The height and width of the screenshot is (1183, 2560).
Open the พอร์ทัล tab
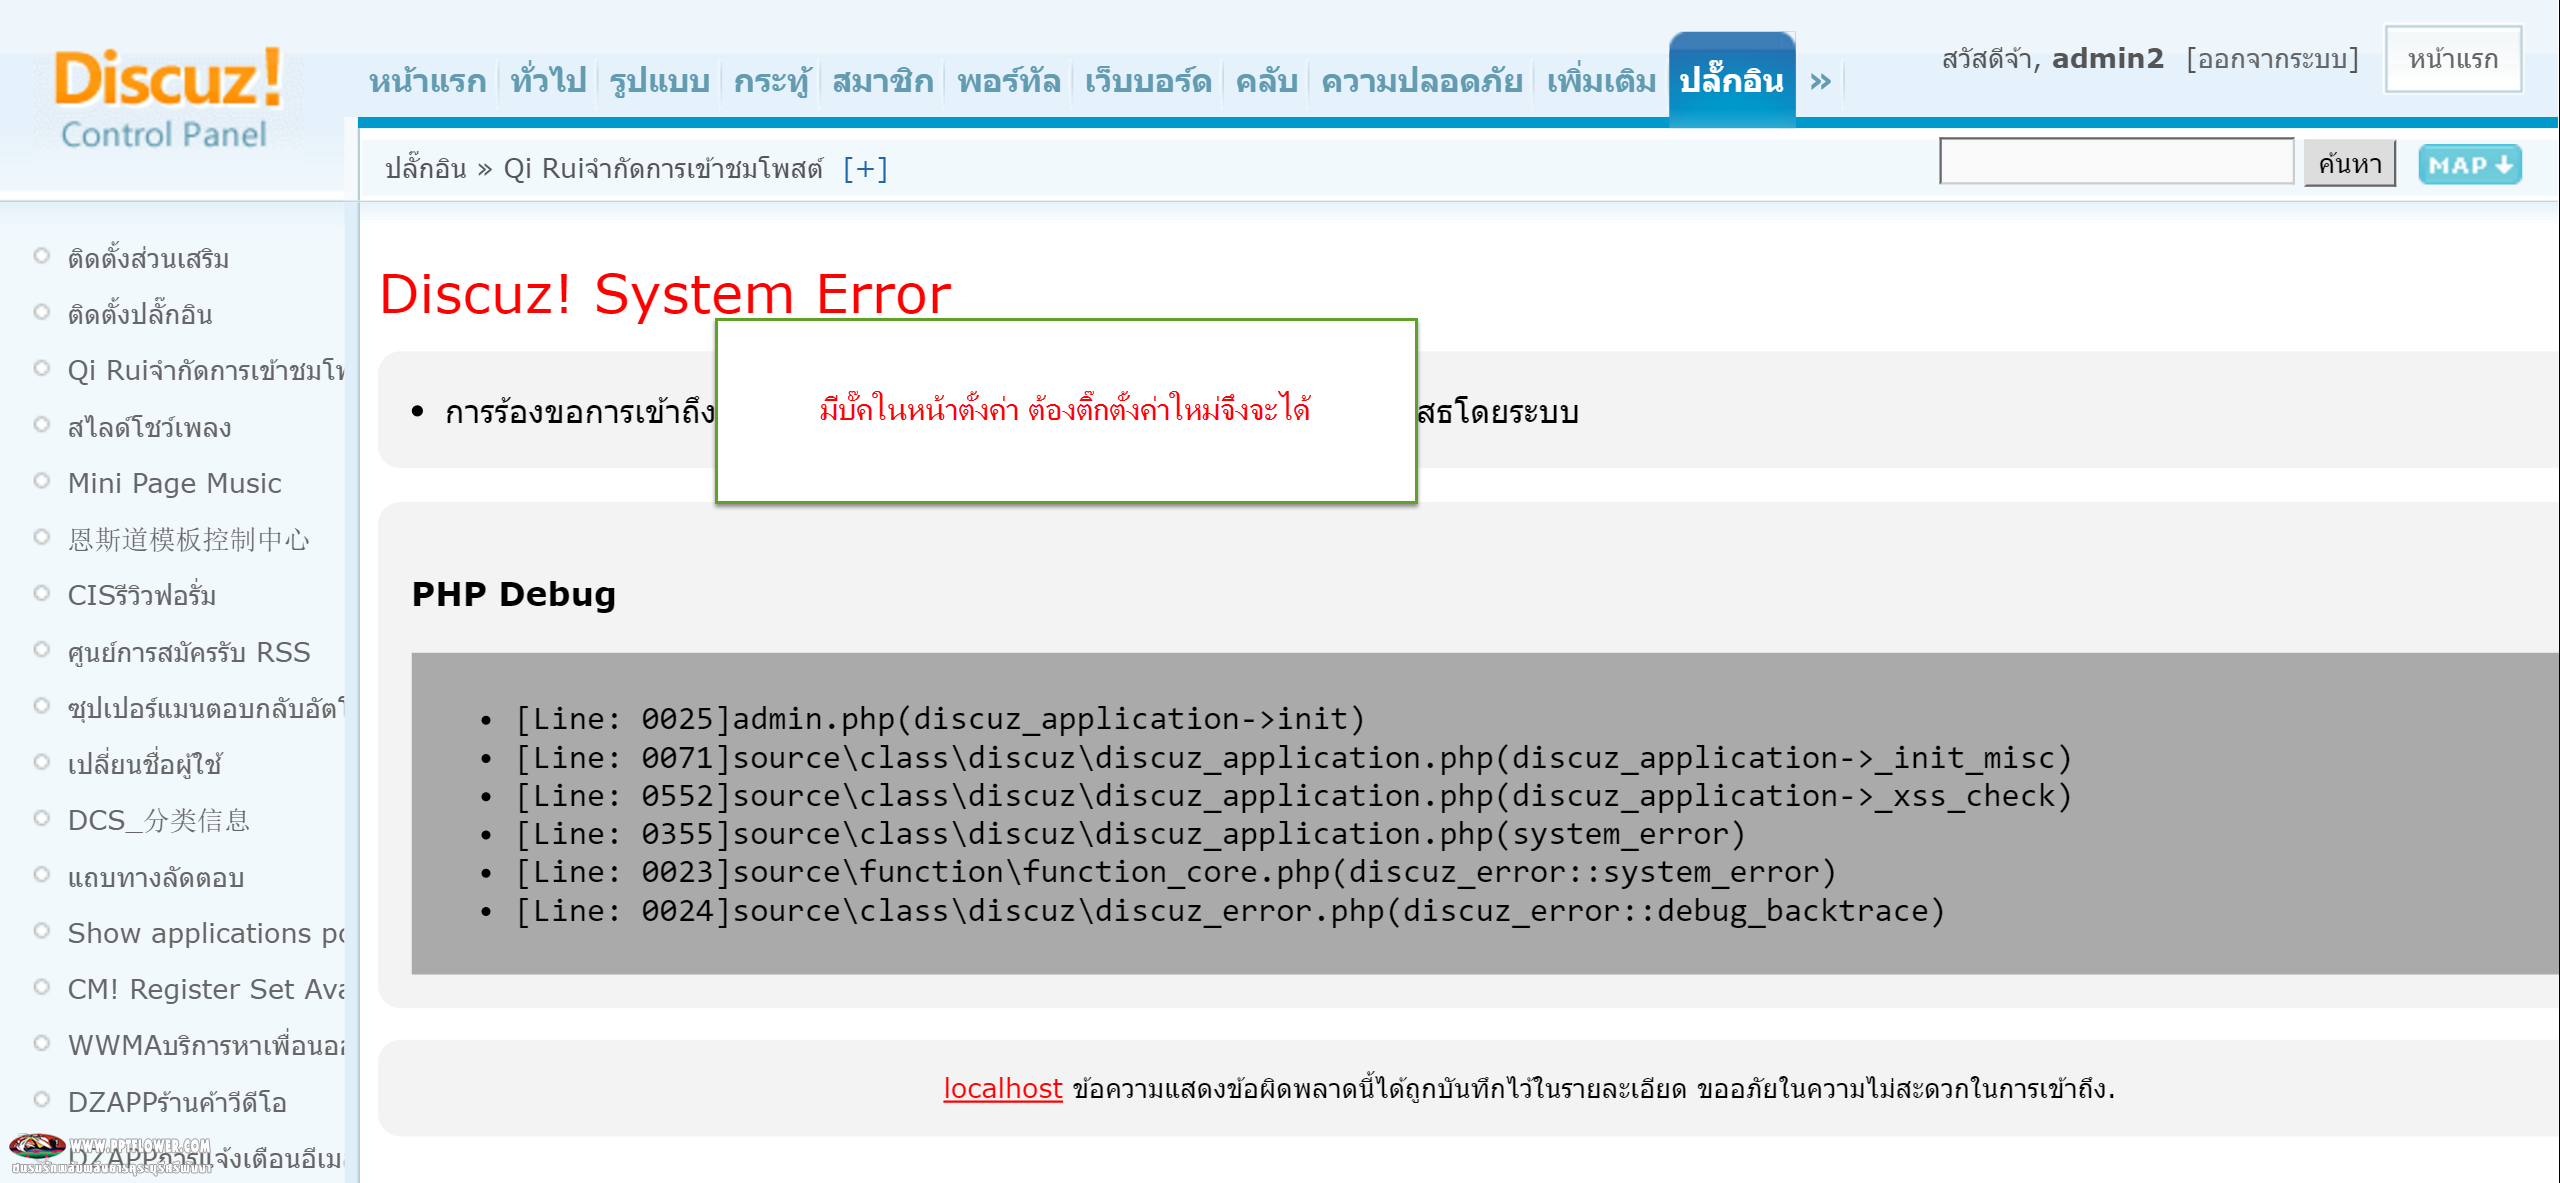[x=1008, y=80]
